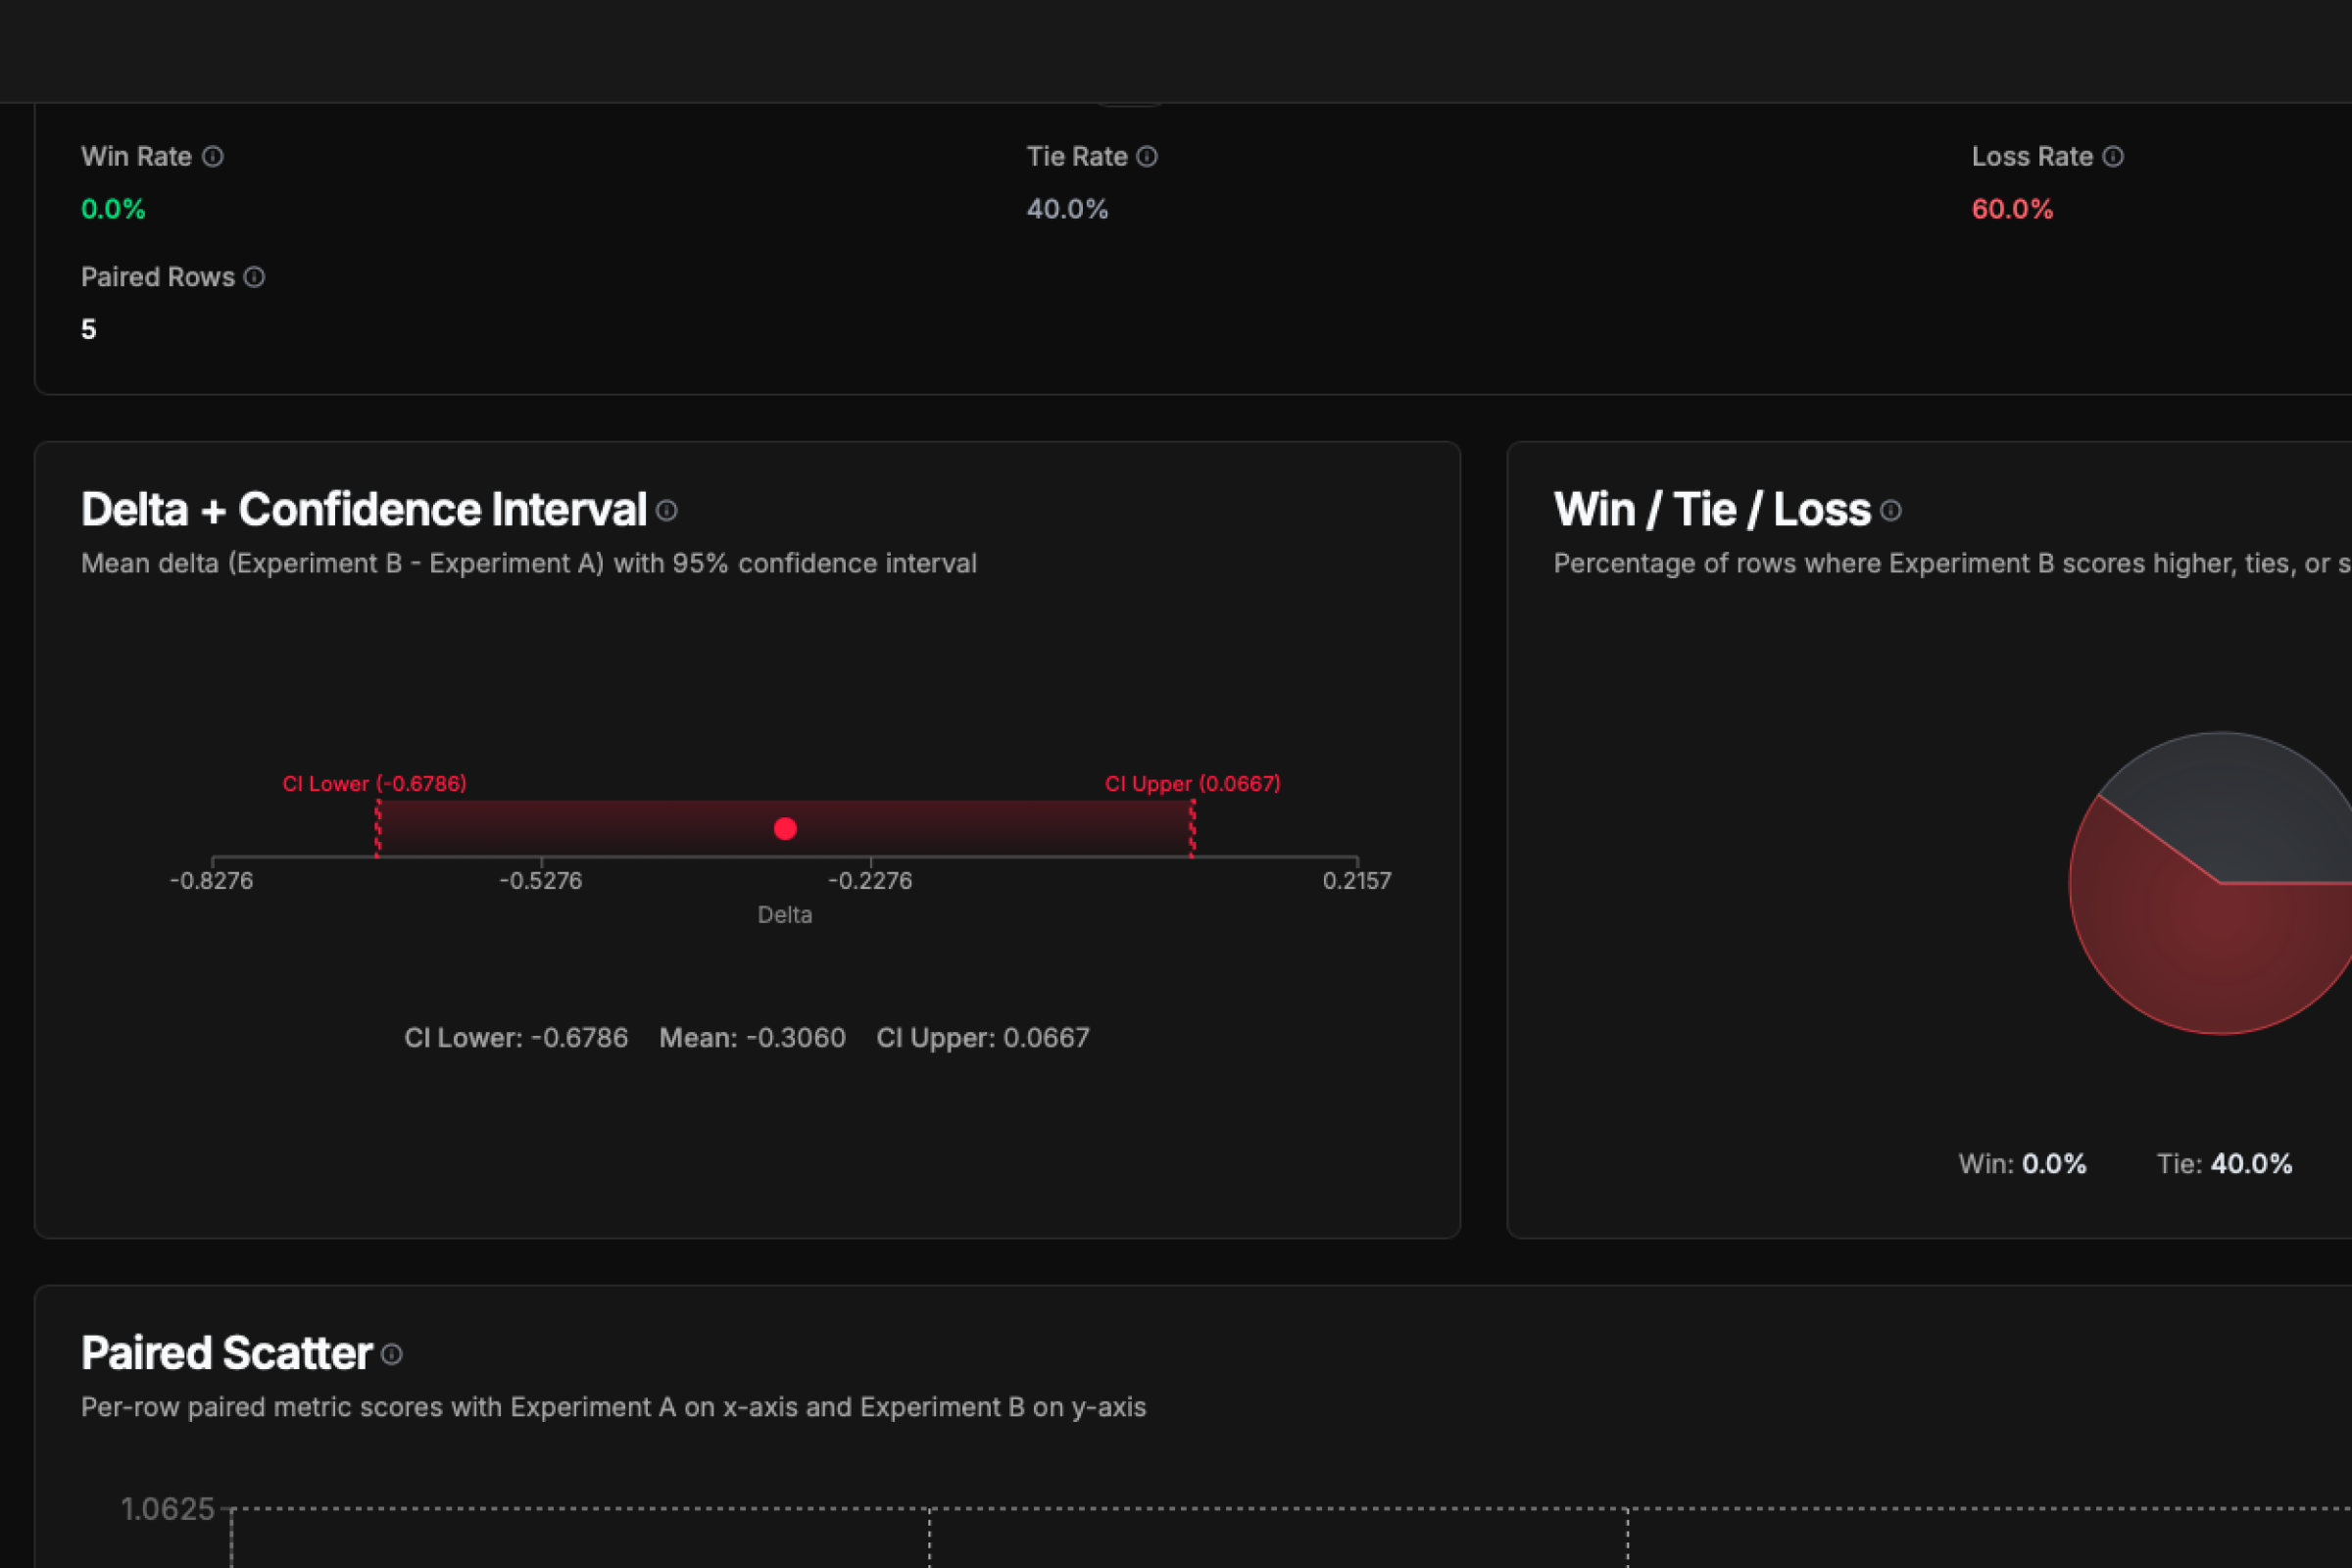Click the green 0.0% win rate value
Screen dimensions: 2352x1568
click(x=113, y=209)
